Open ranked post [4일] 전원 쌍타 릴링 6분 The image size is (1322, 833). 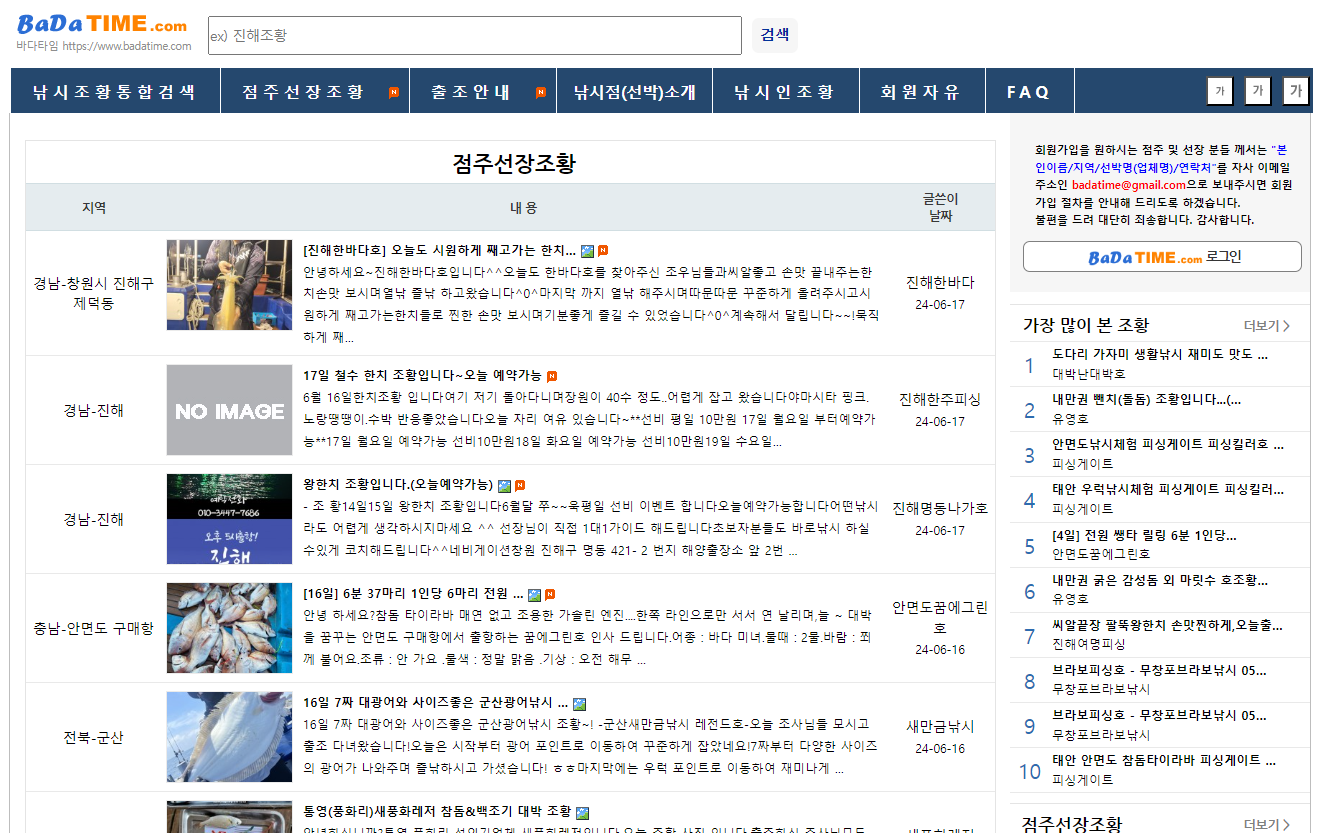point(1145,534)
